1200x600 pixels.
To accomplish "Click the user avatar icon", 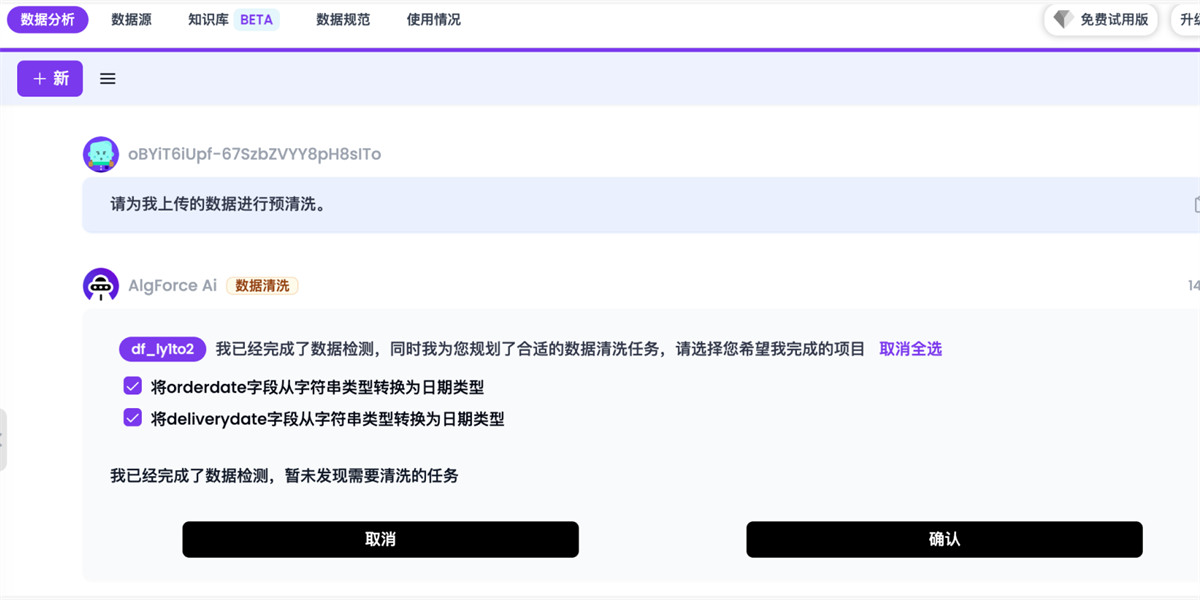I will point(101,154).
